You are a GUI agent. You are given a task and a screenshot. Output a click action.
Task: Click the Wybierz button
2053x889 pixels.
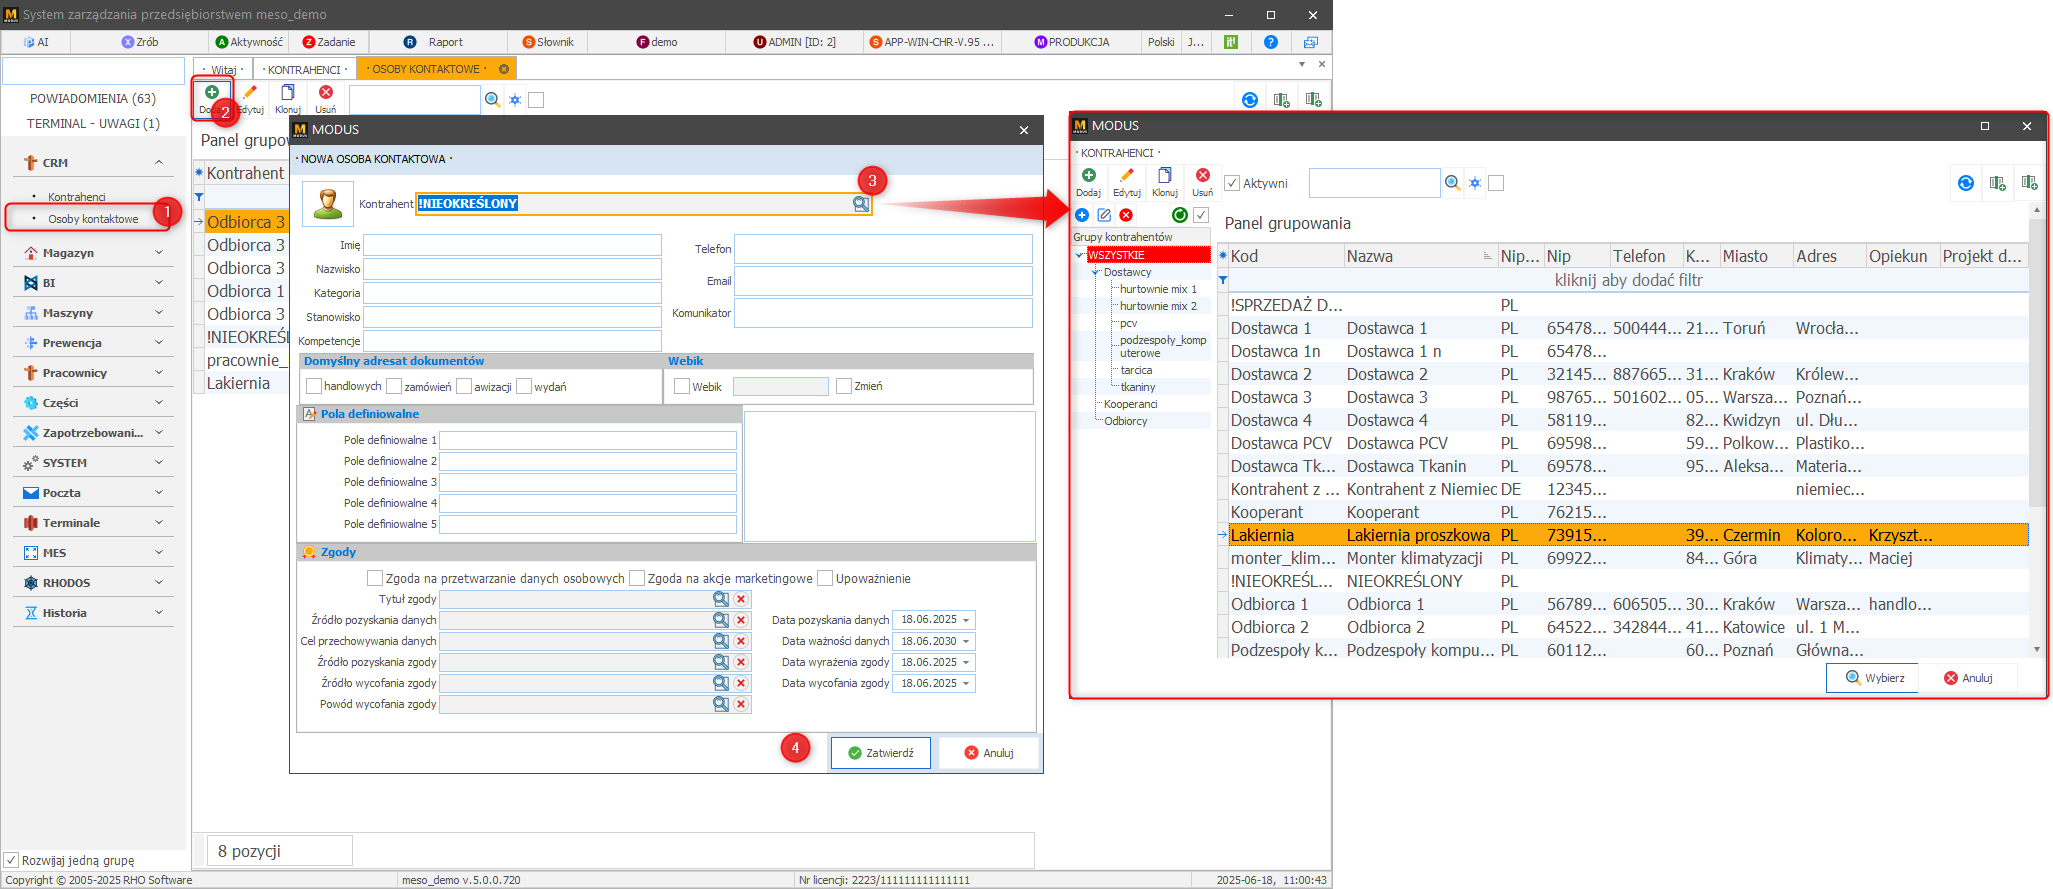[x=1873, y=678]
